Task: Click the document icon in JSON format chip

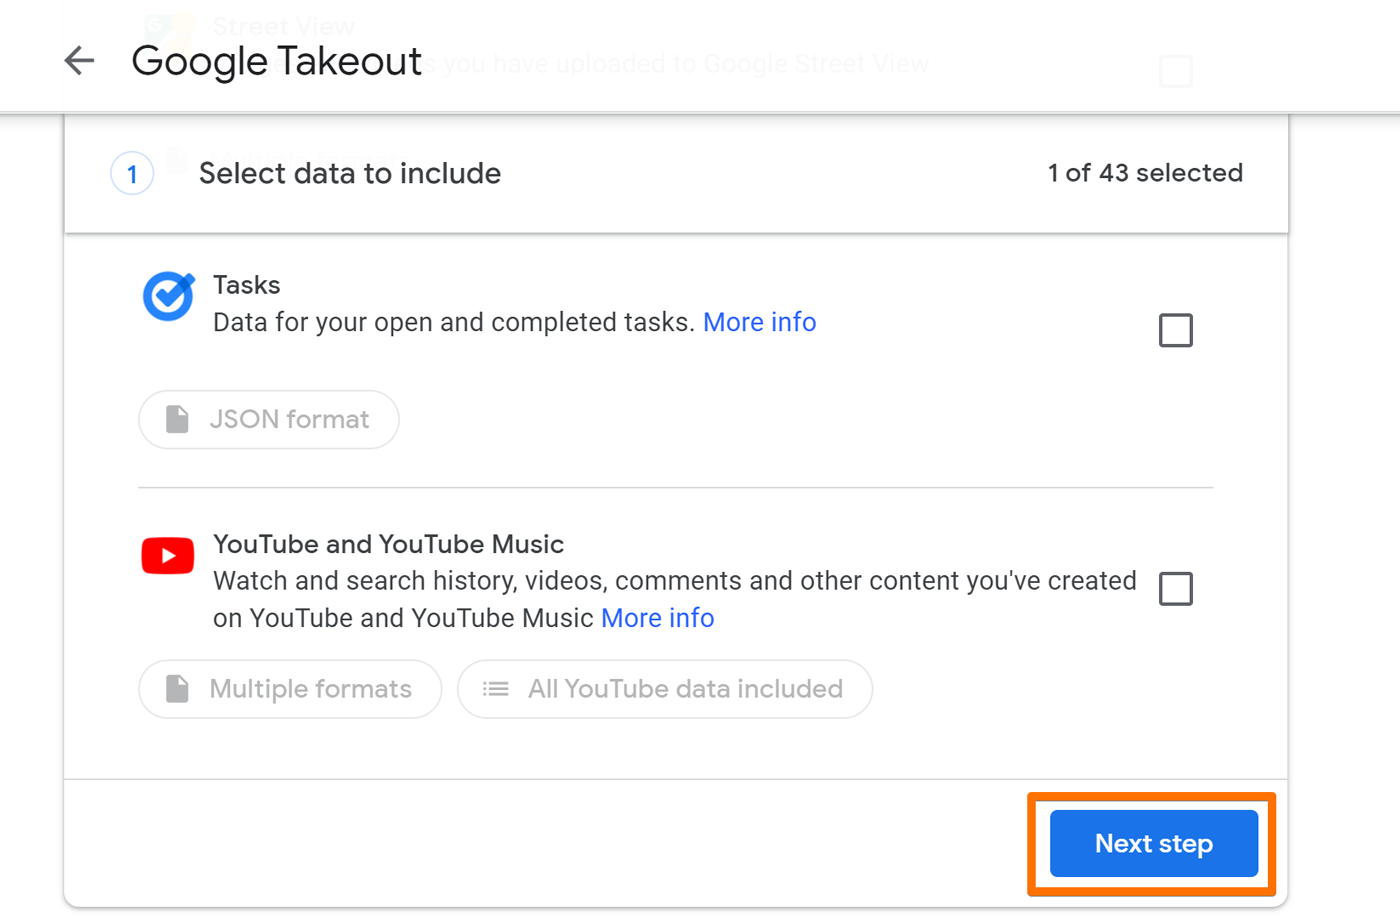Action: [x=178, y=419]
